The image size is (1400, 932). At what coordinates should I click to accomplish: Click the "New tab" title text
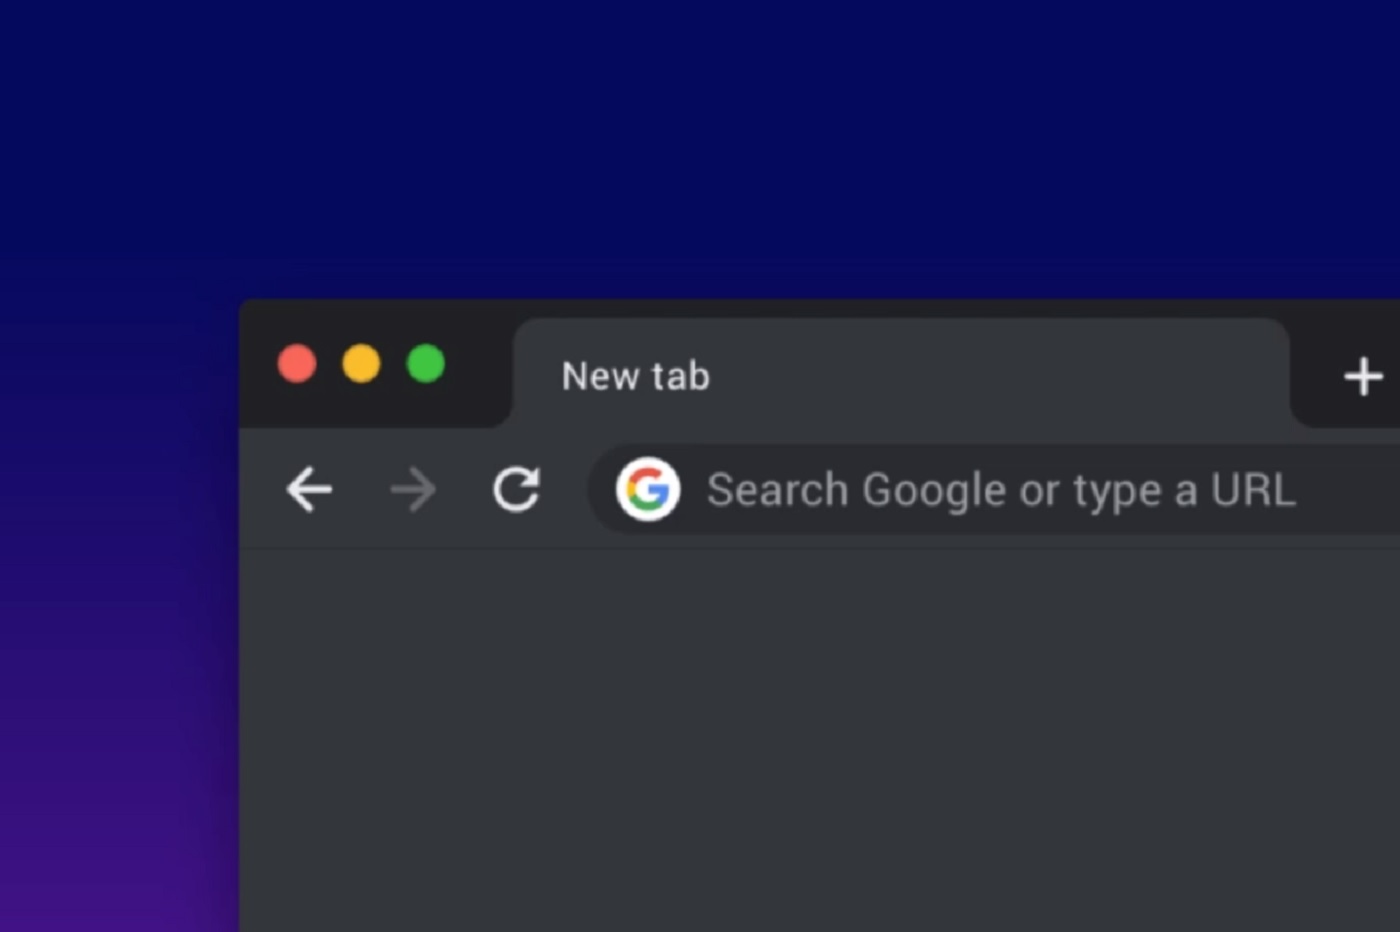tap(635, 376)
